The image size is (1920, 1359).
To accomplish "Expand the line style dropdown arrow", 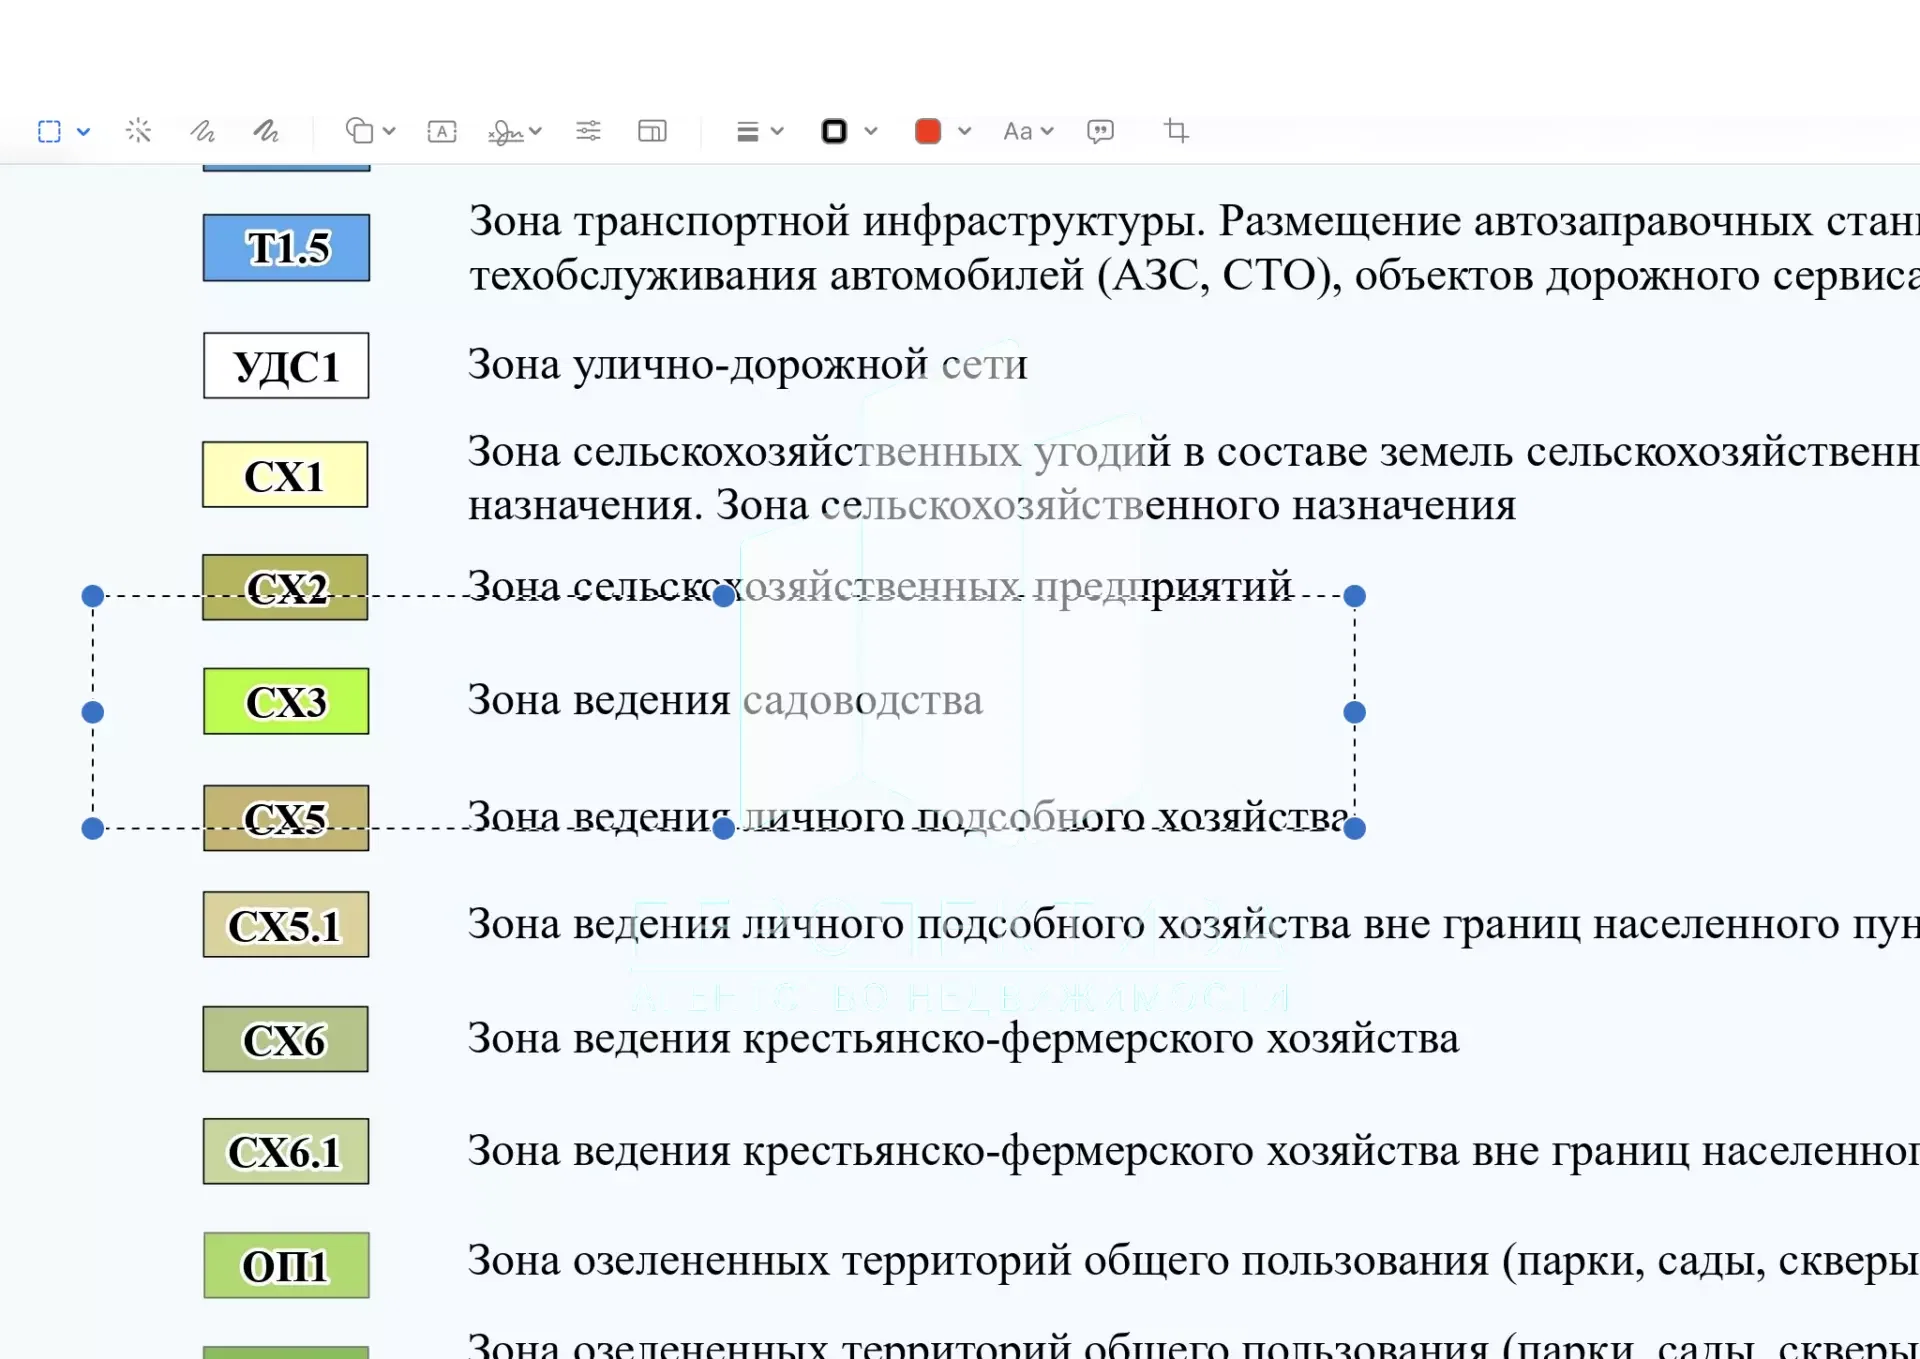I will pos(777,131).
